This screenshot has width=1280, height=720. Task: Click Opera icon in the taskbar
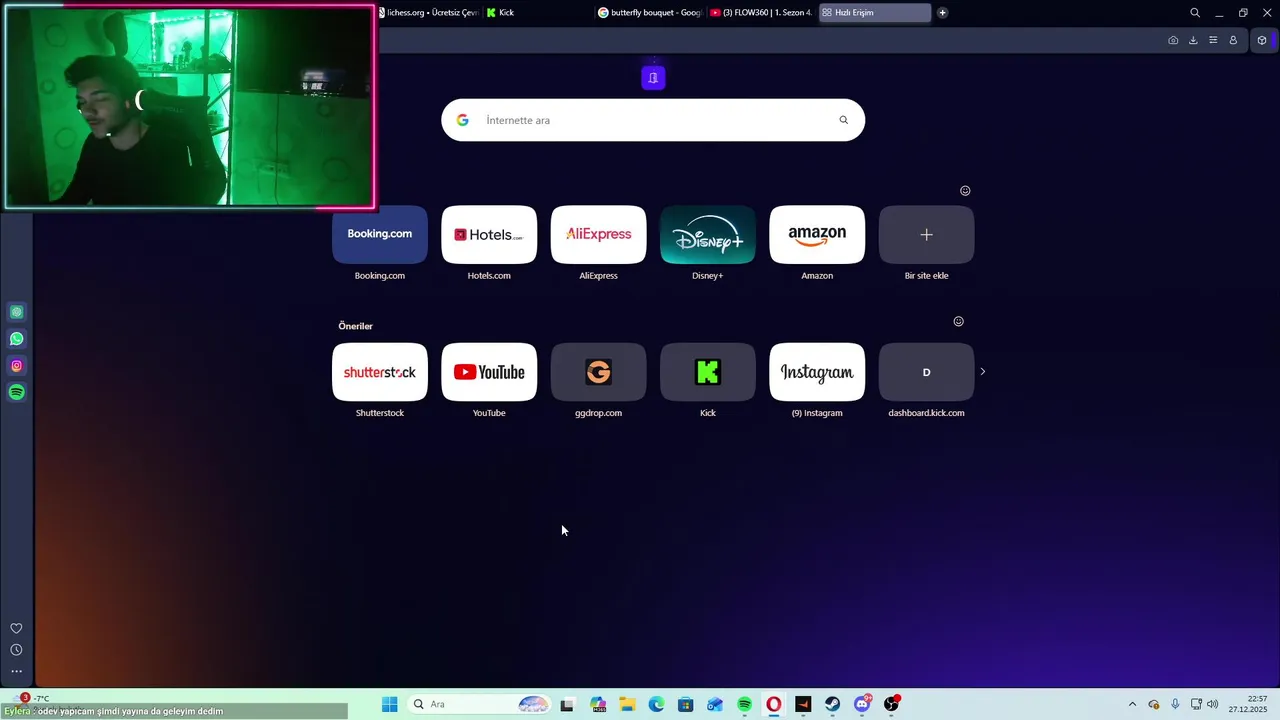[774, 704]
